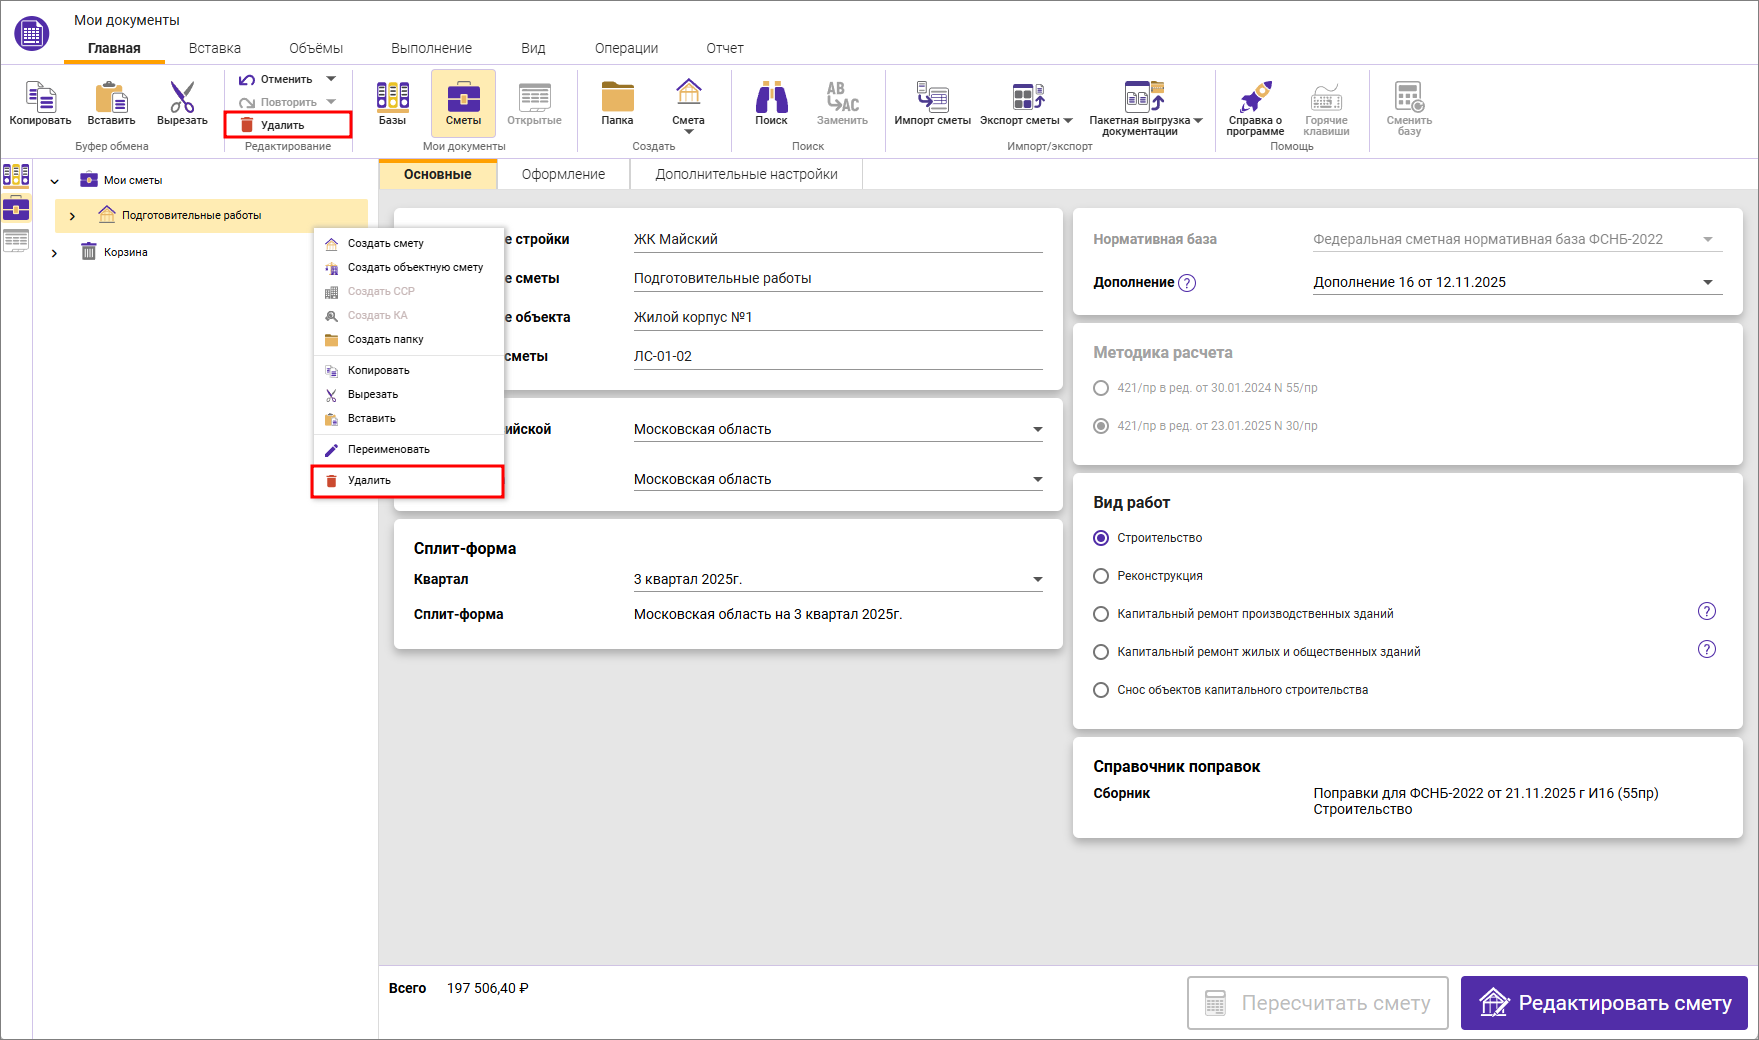This screenshot has height=1040, width=1759.
Task: Open the Объёмы ribbon tab
Action: pos(316,48)
